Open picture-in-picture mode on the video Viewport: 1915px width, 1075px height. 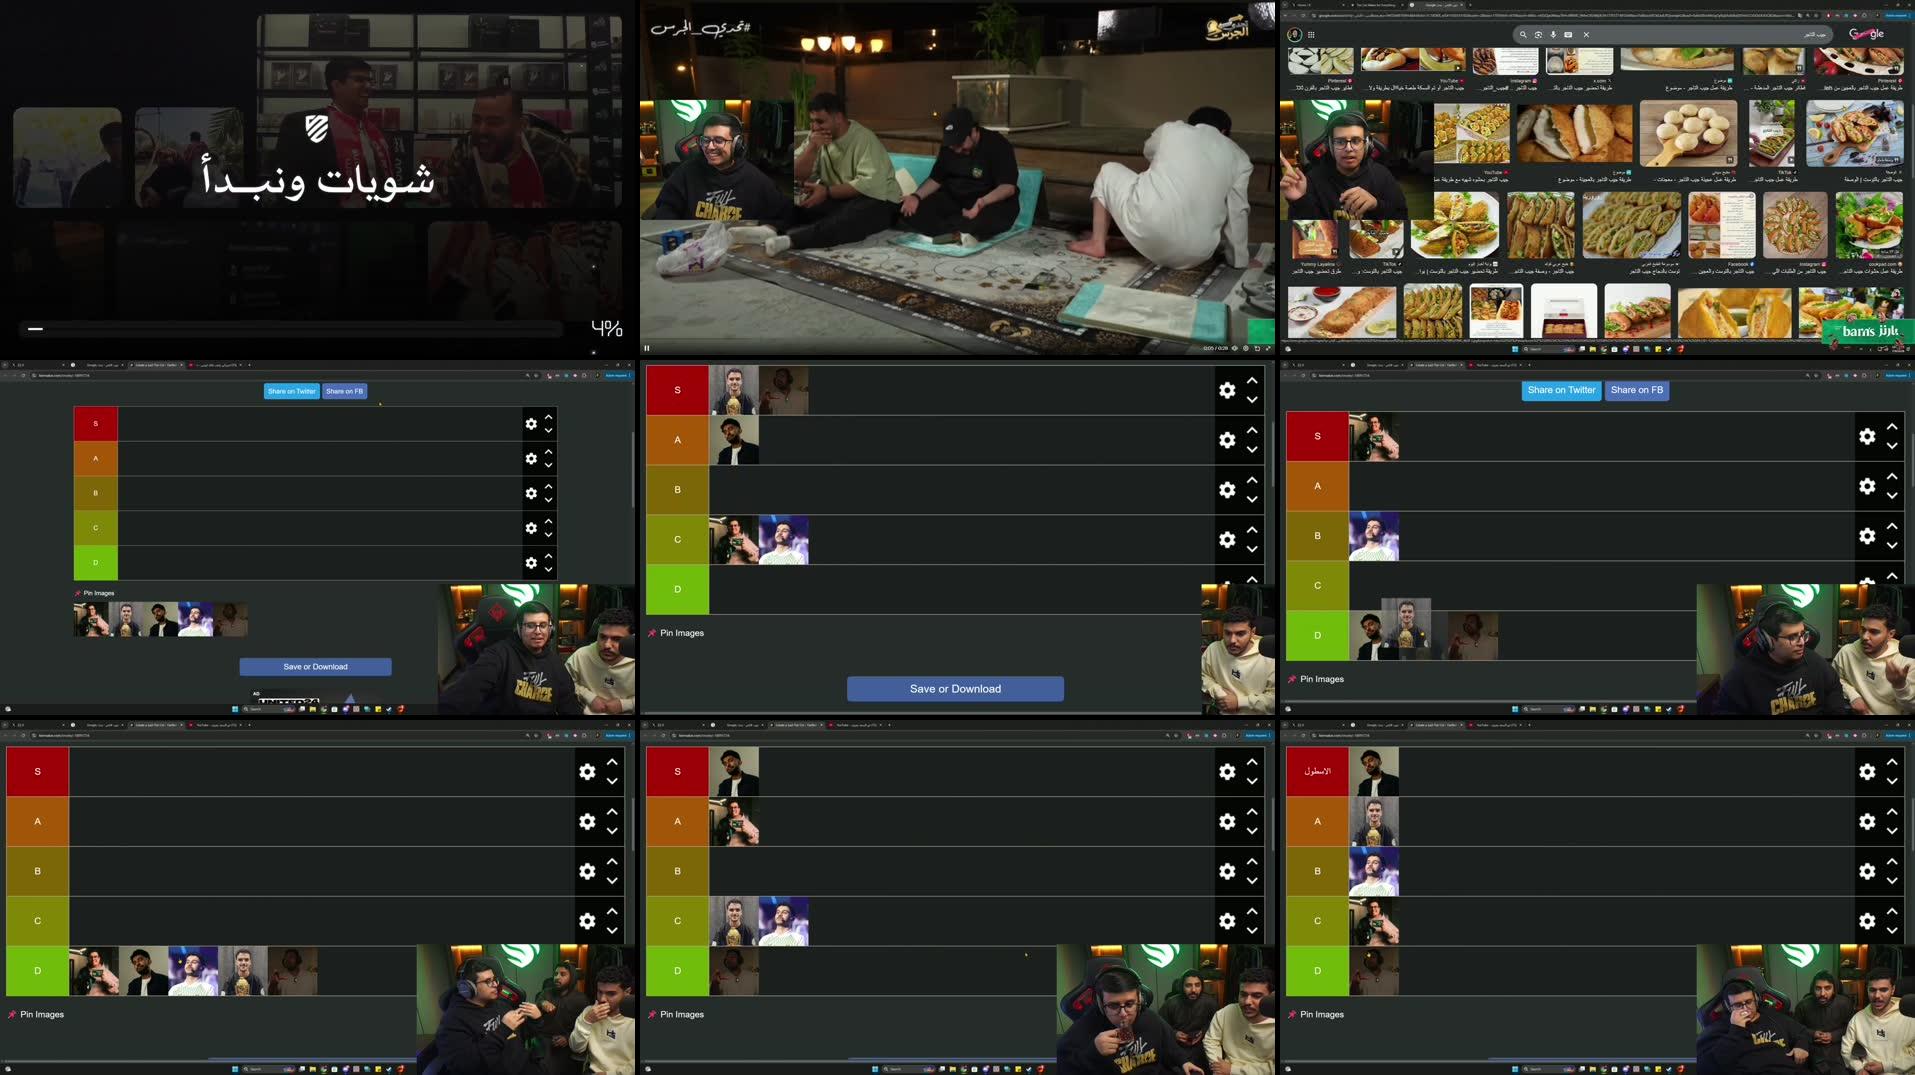click(x=1258, y=348)
